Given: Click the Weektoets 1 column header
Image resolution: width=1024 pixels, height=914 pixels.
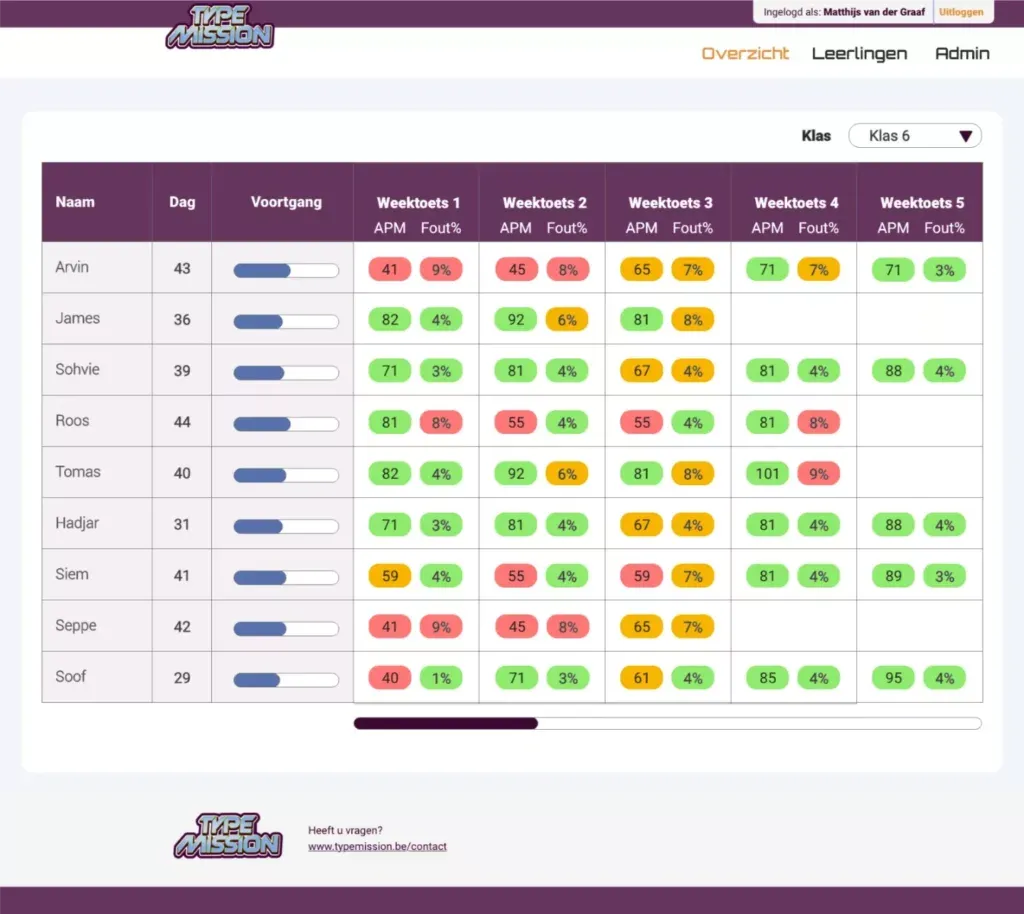Looking at the screenshot, I should click(418, 203).
